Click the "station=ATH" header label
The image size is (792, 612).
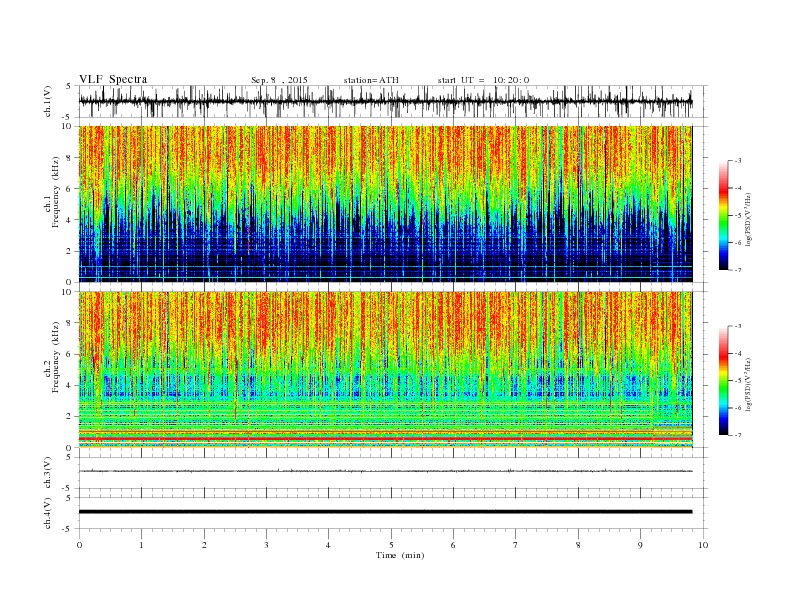pos(371,80)
